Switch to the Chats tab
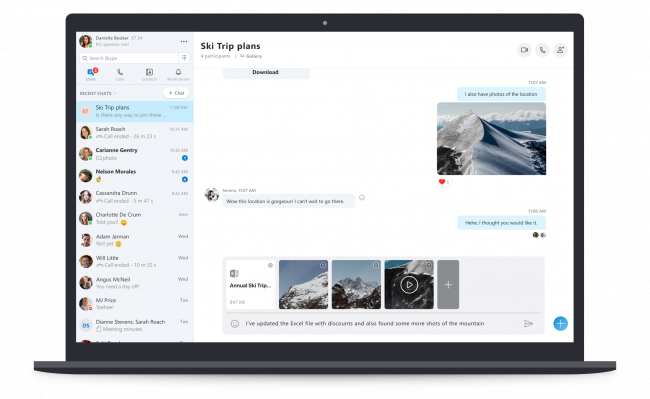Image resolution: width=650 pixels, height=399 pixels. click(x=91, y=75)
